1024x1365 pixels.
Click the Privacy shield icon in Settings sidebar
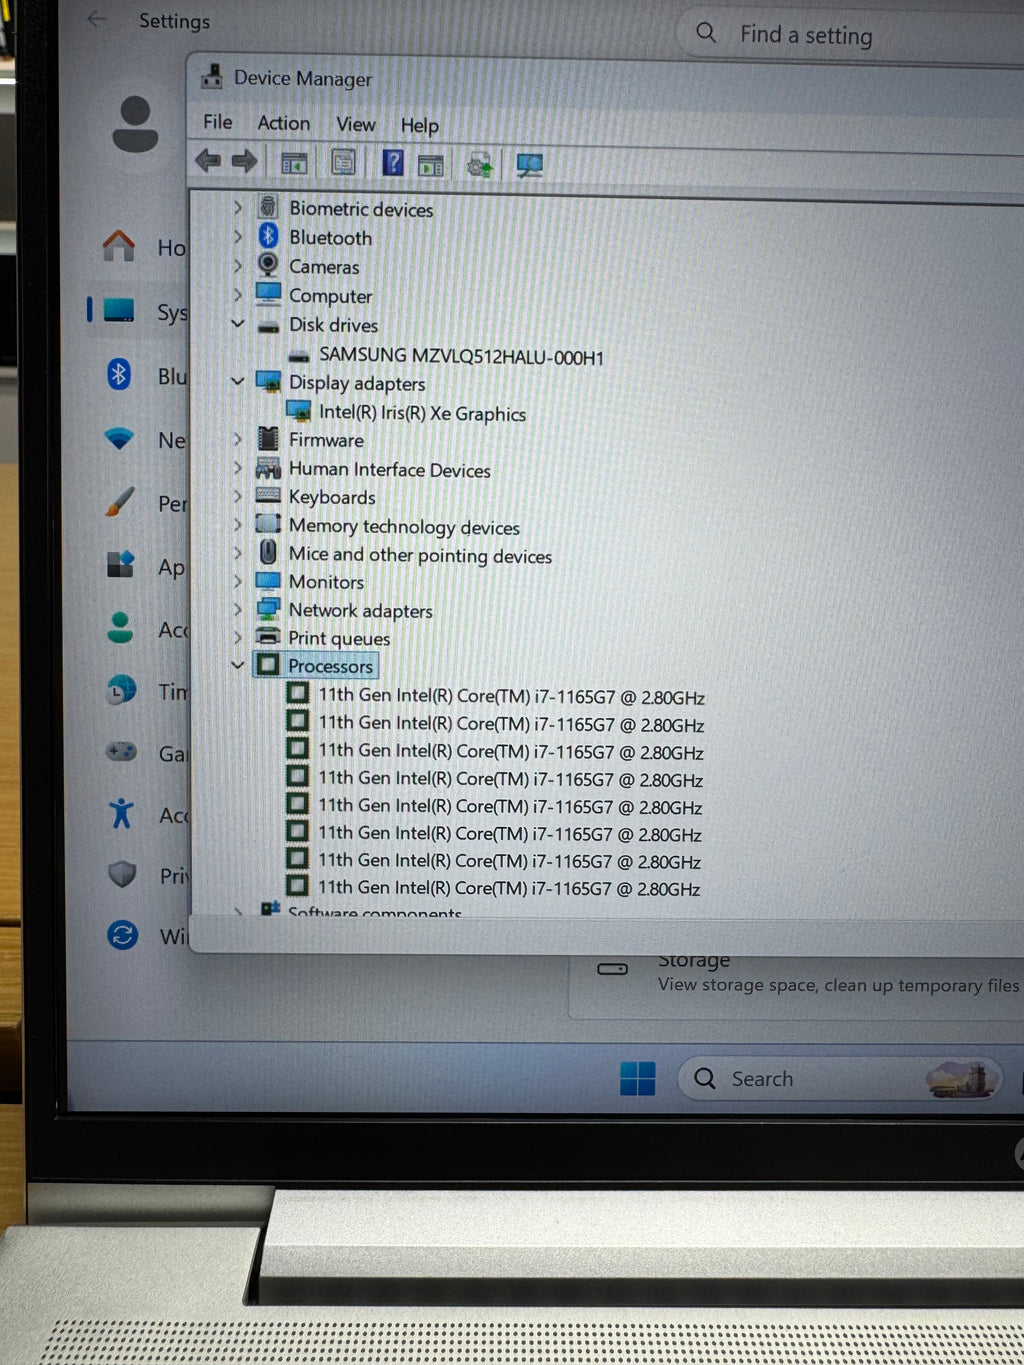point(122,874)
